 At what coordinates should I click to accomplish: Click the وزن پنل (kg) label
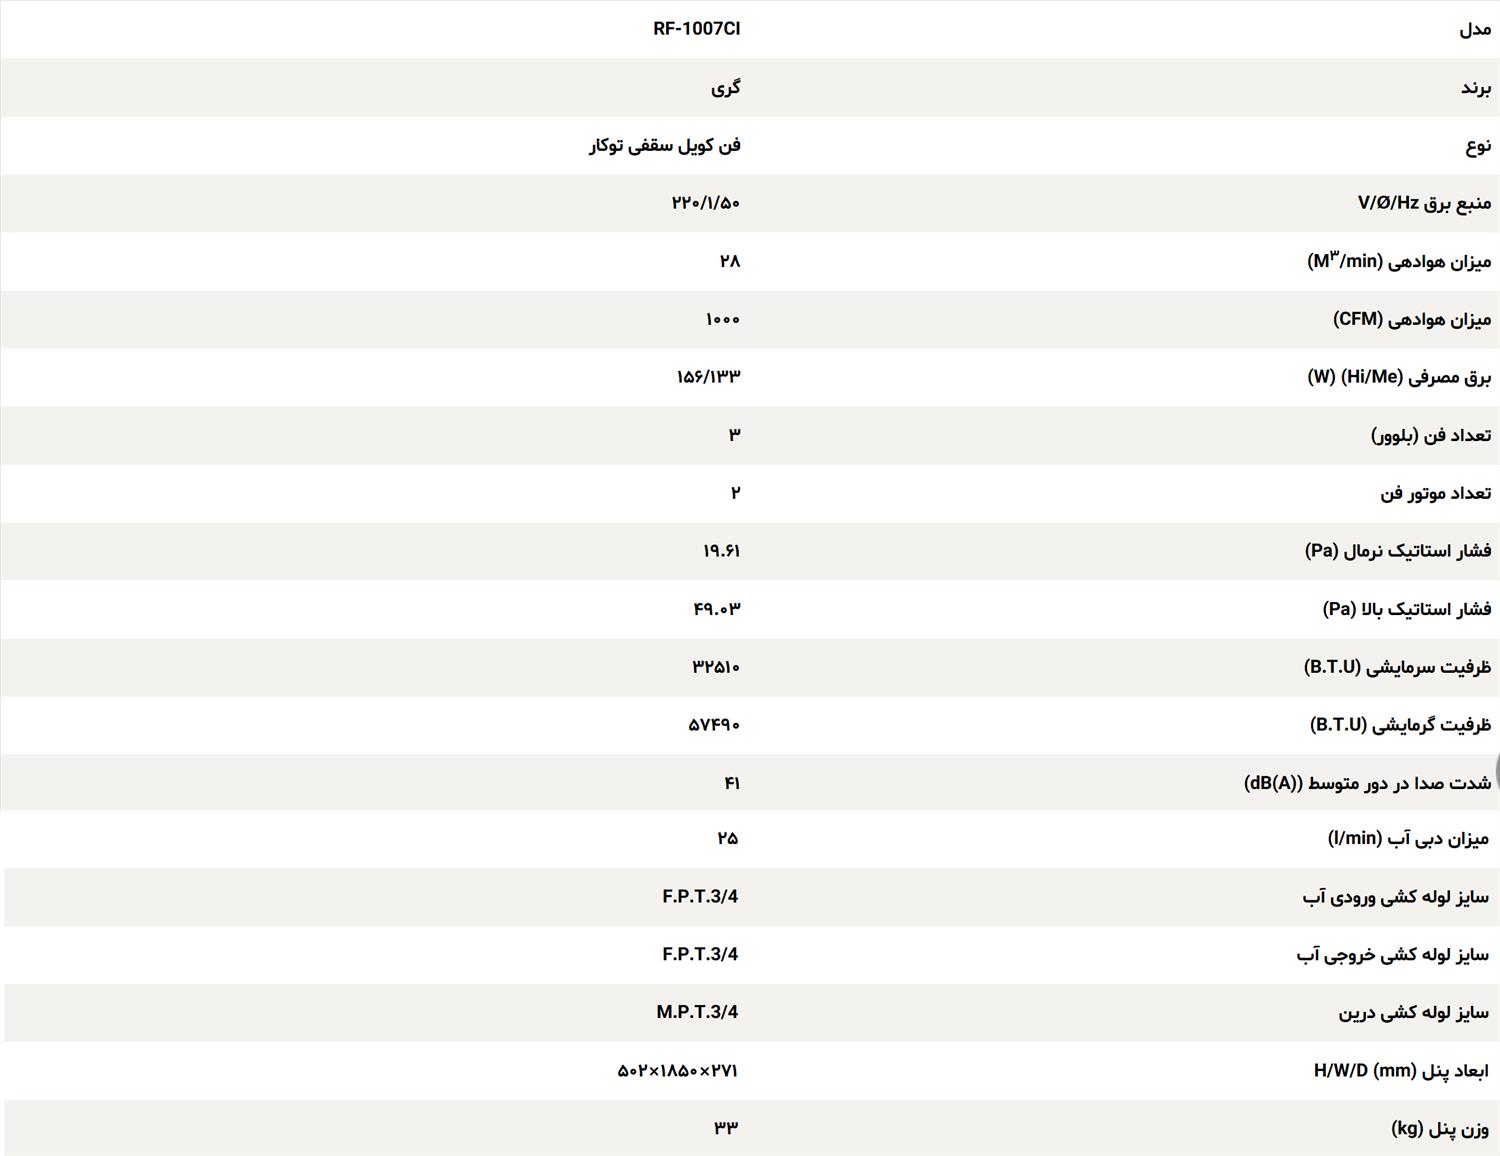click(x=1439, y=1129)
